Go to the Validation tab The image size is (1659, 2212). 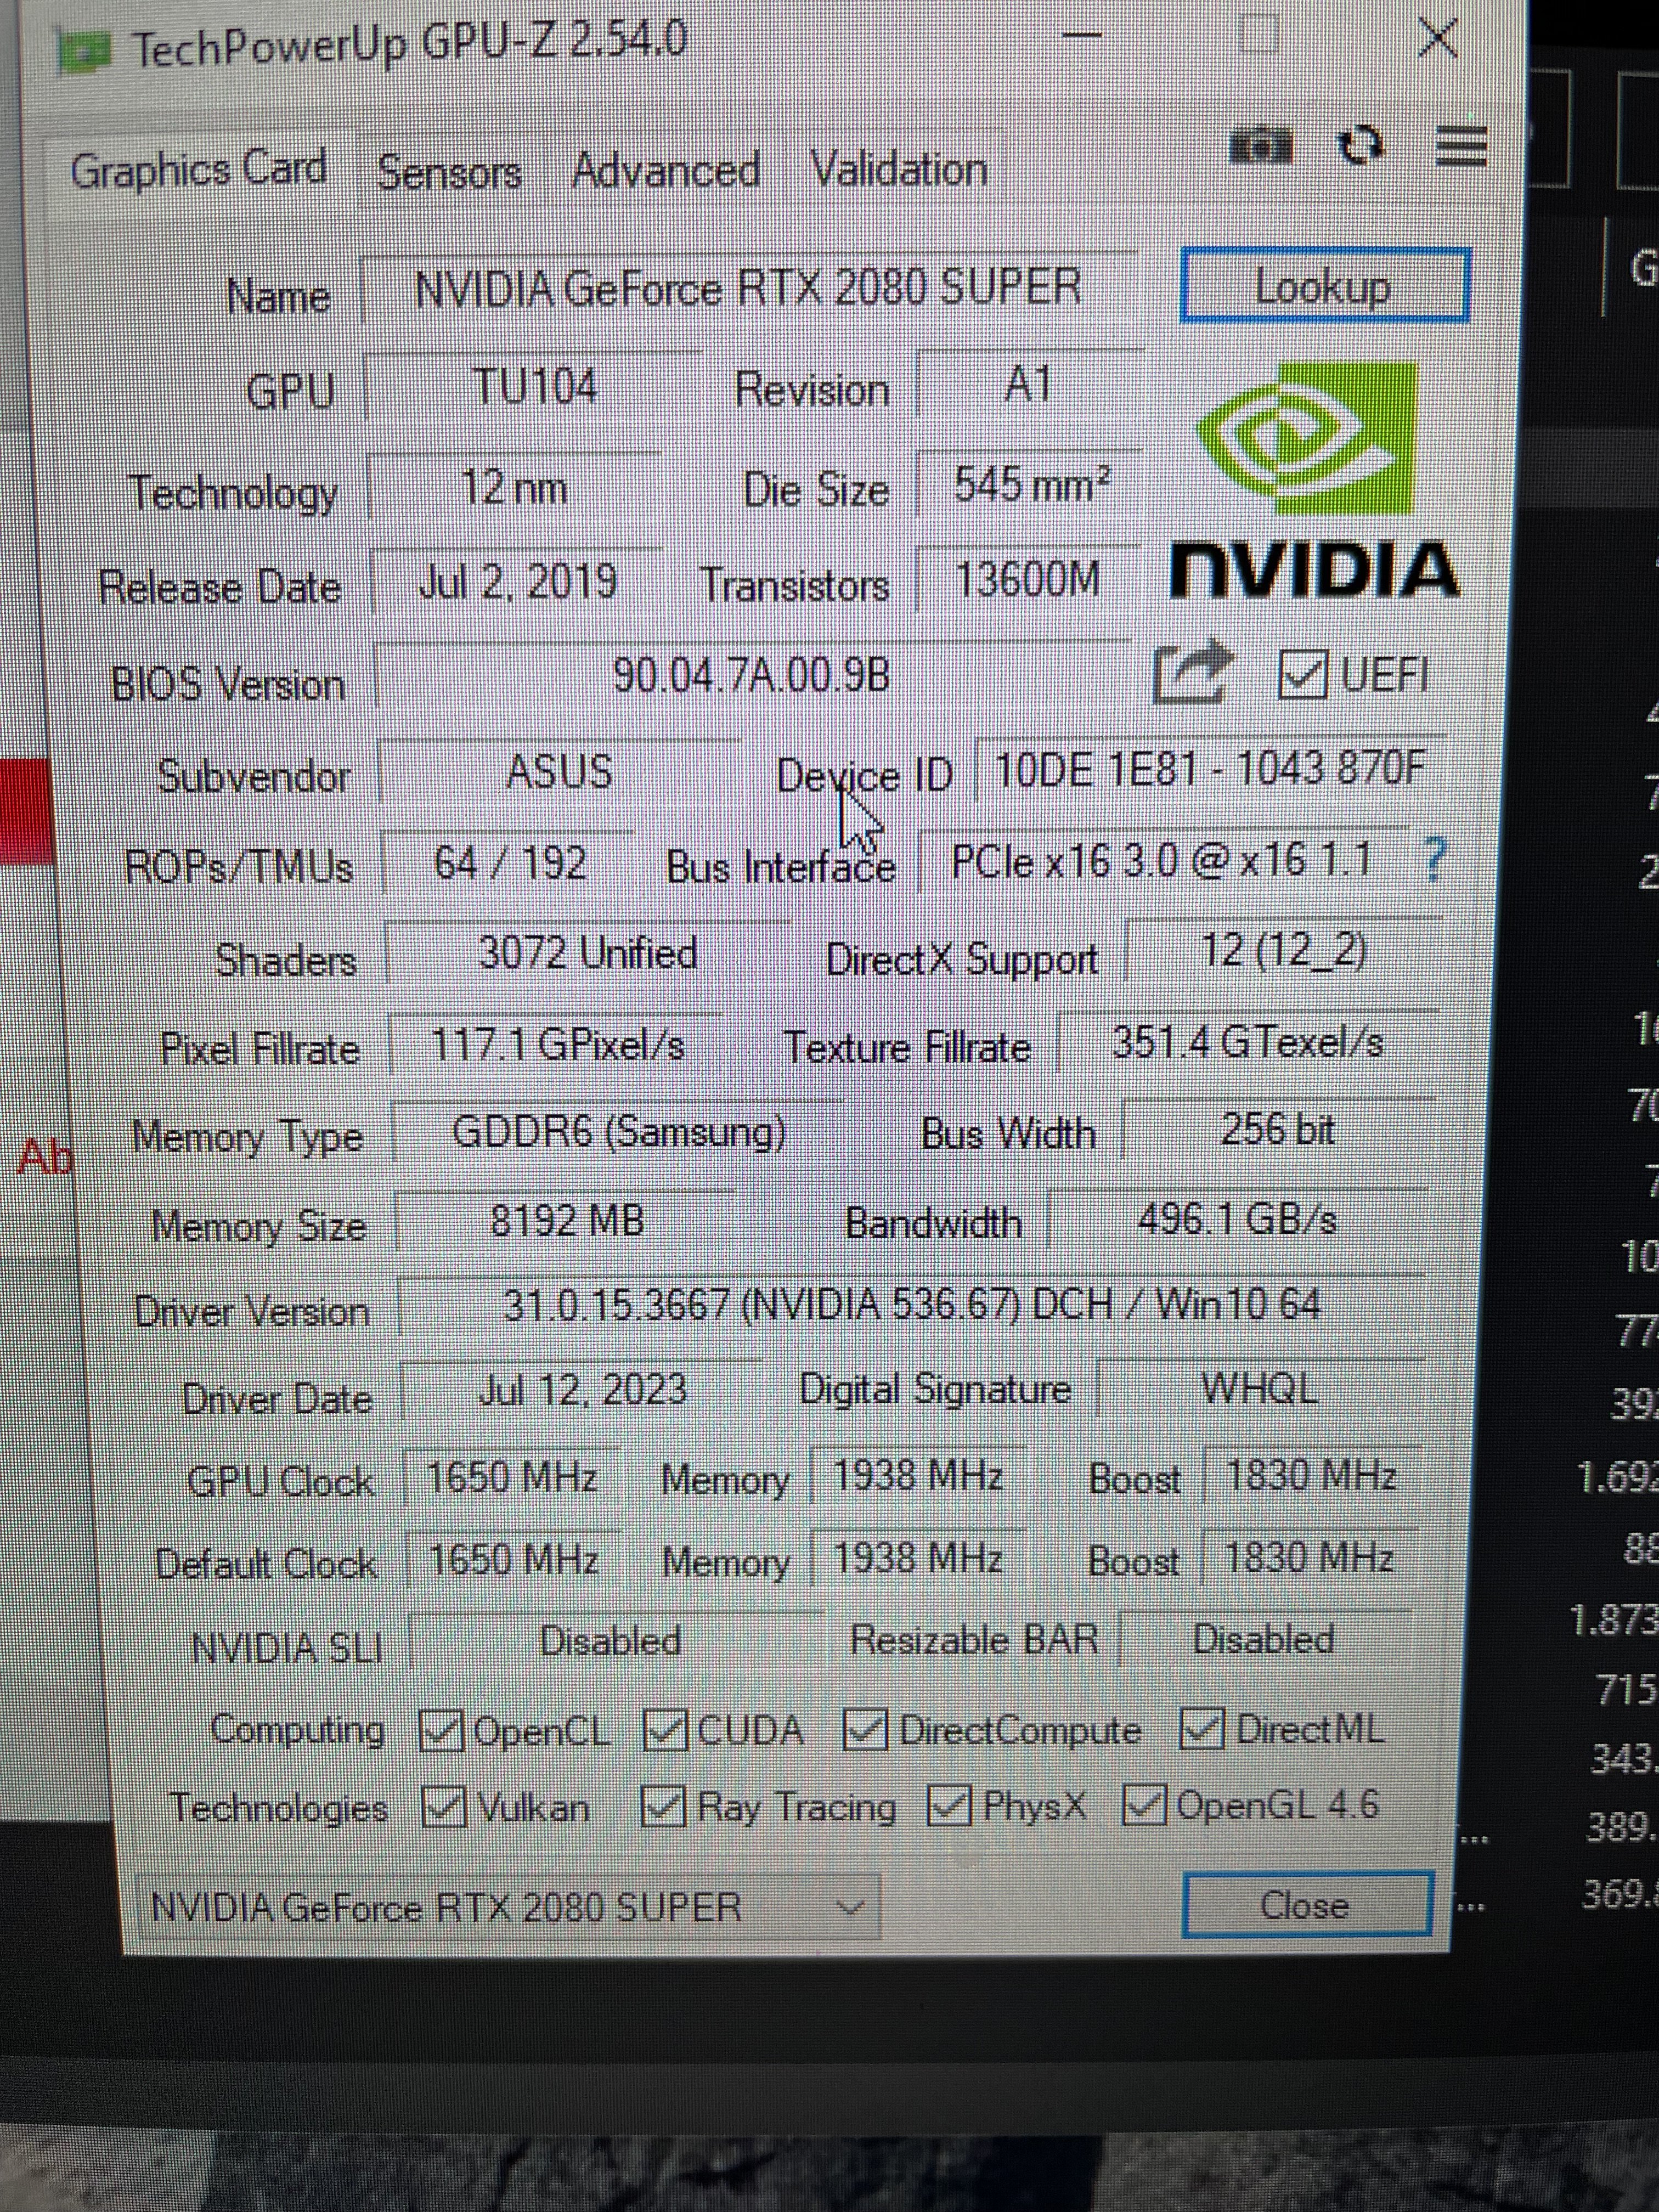point(898,168)
